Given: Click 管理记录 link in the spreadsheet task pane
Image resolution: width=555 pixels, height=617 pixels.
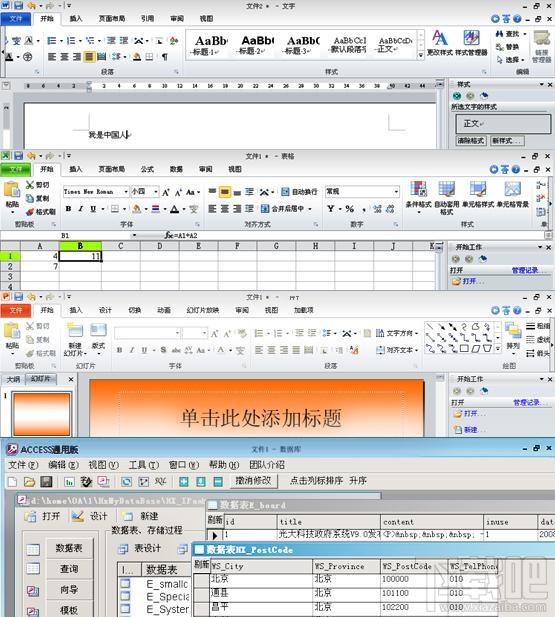Looking at the screenshot, I should click(x=527, y=270).
